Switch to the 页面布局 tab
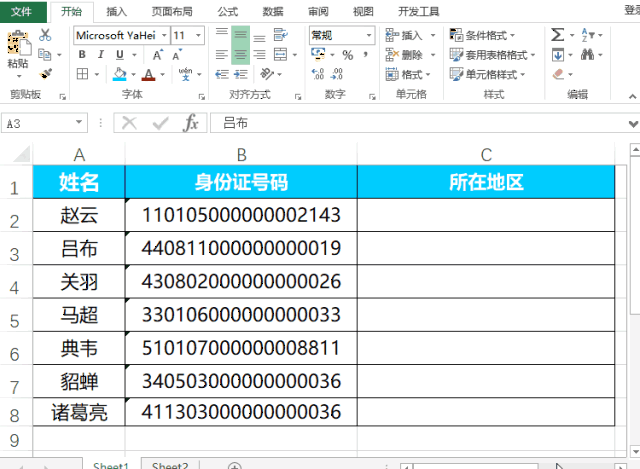Screen dimensions: 640x469 click(172, 11)
